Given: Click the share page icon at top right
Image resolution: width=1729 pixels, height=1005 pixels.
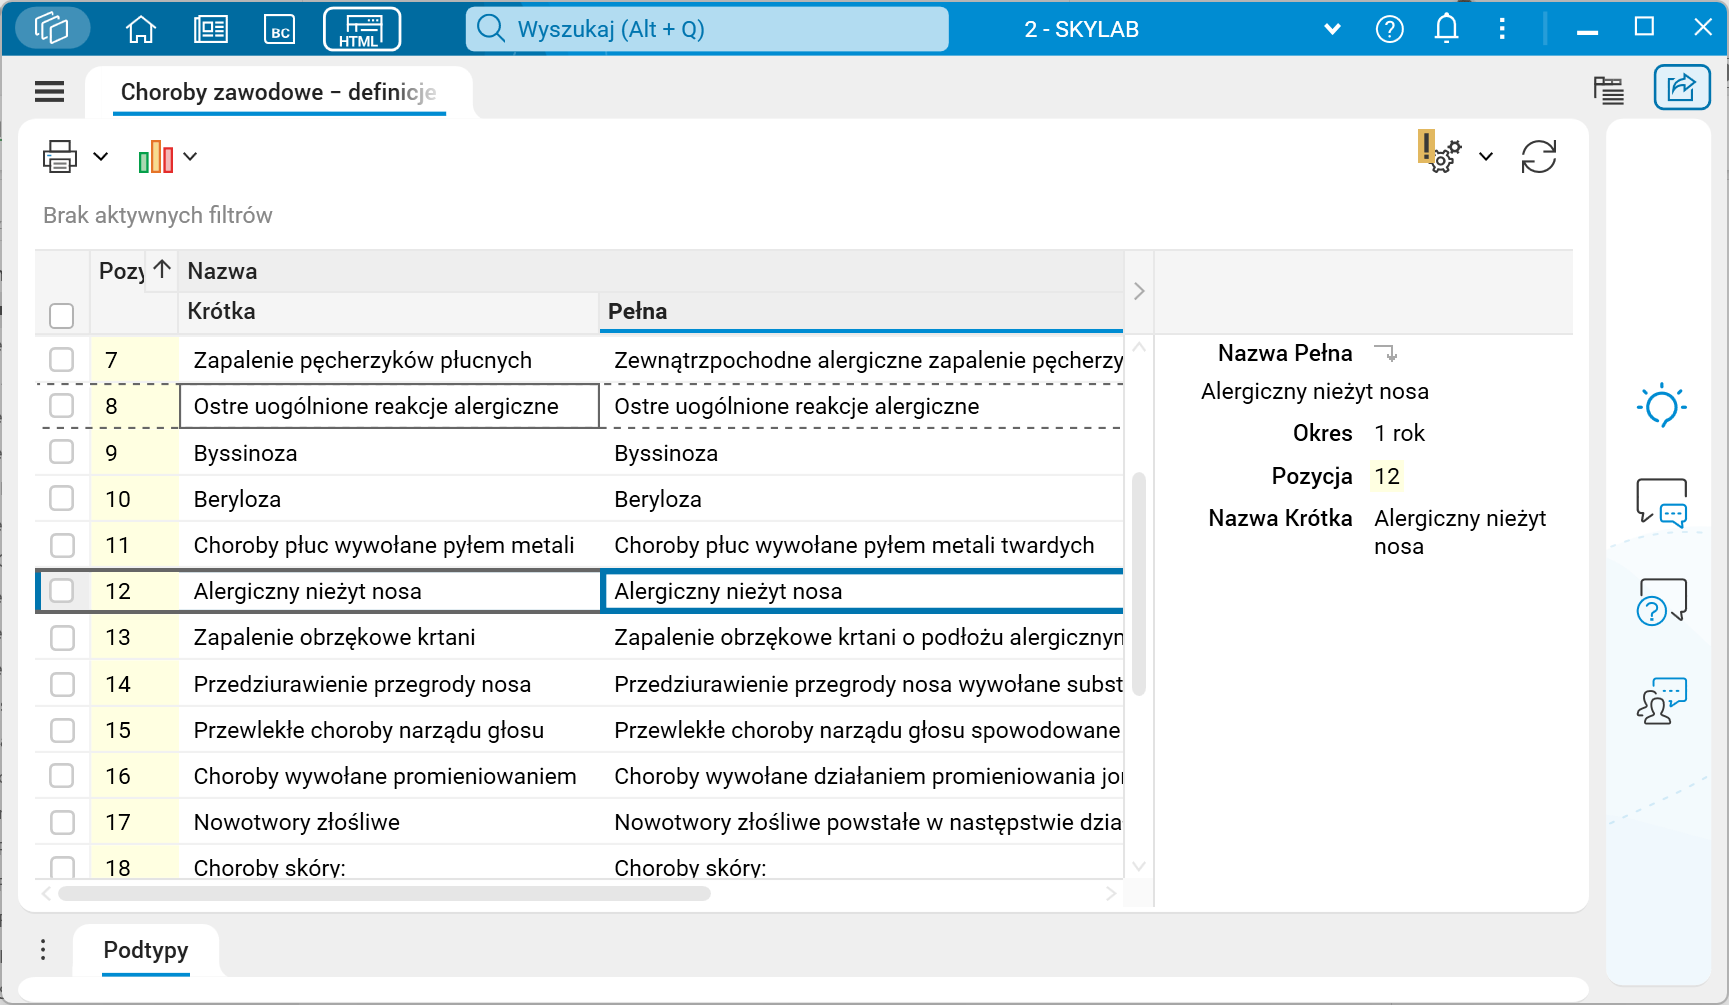Looking at the screenshot, I should (x=1682, y=88).
